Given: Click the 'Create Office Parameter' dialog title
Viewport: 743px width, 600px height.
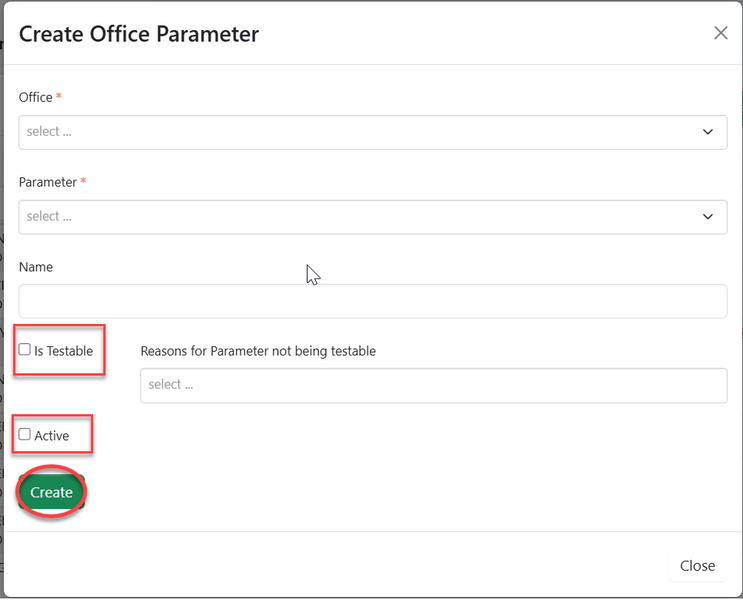Looking at the screenshot, I should (x=139, y=34).
